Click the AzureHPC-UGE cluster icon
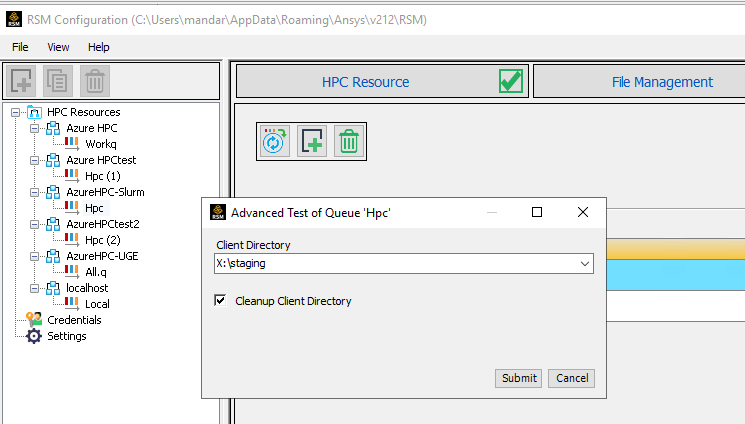 [x=53, y=256]
